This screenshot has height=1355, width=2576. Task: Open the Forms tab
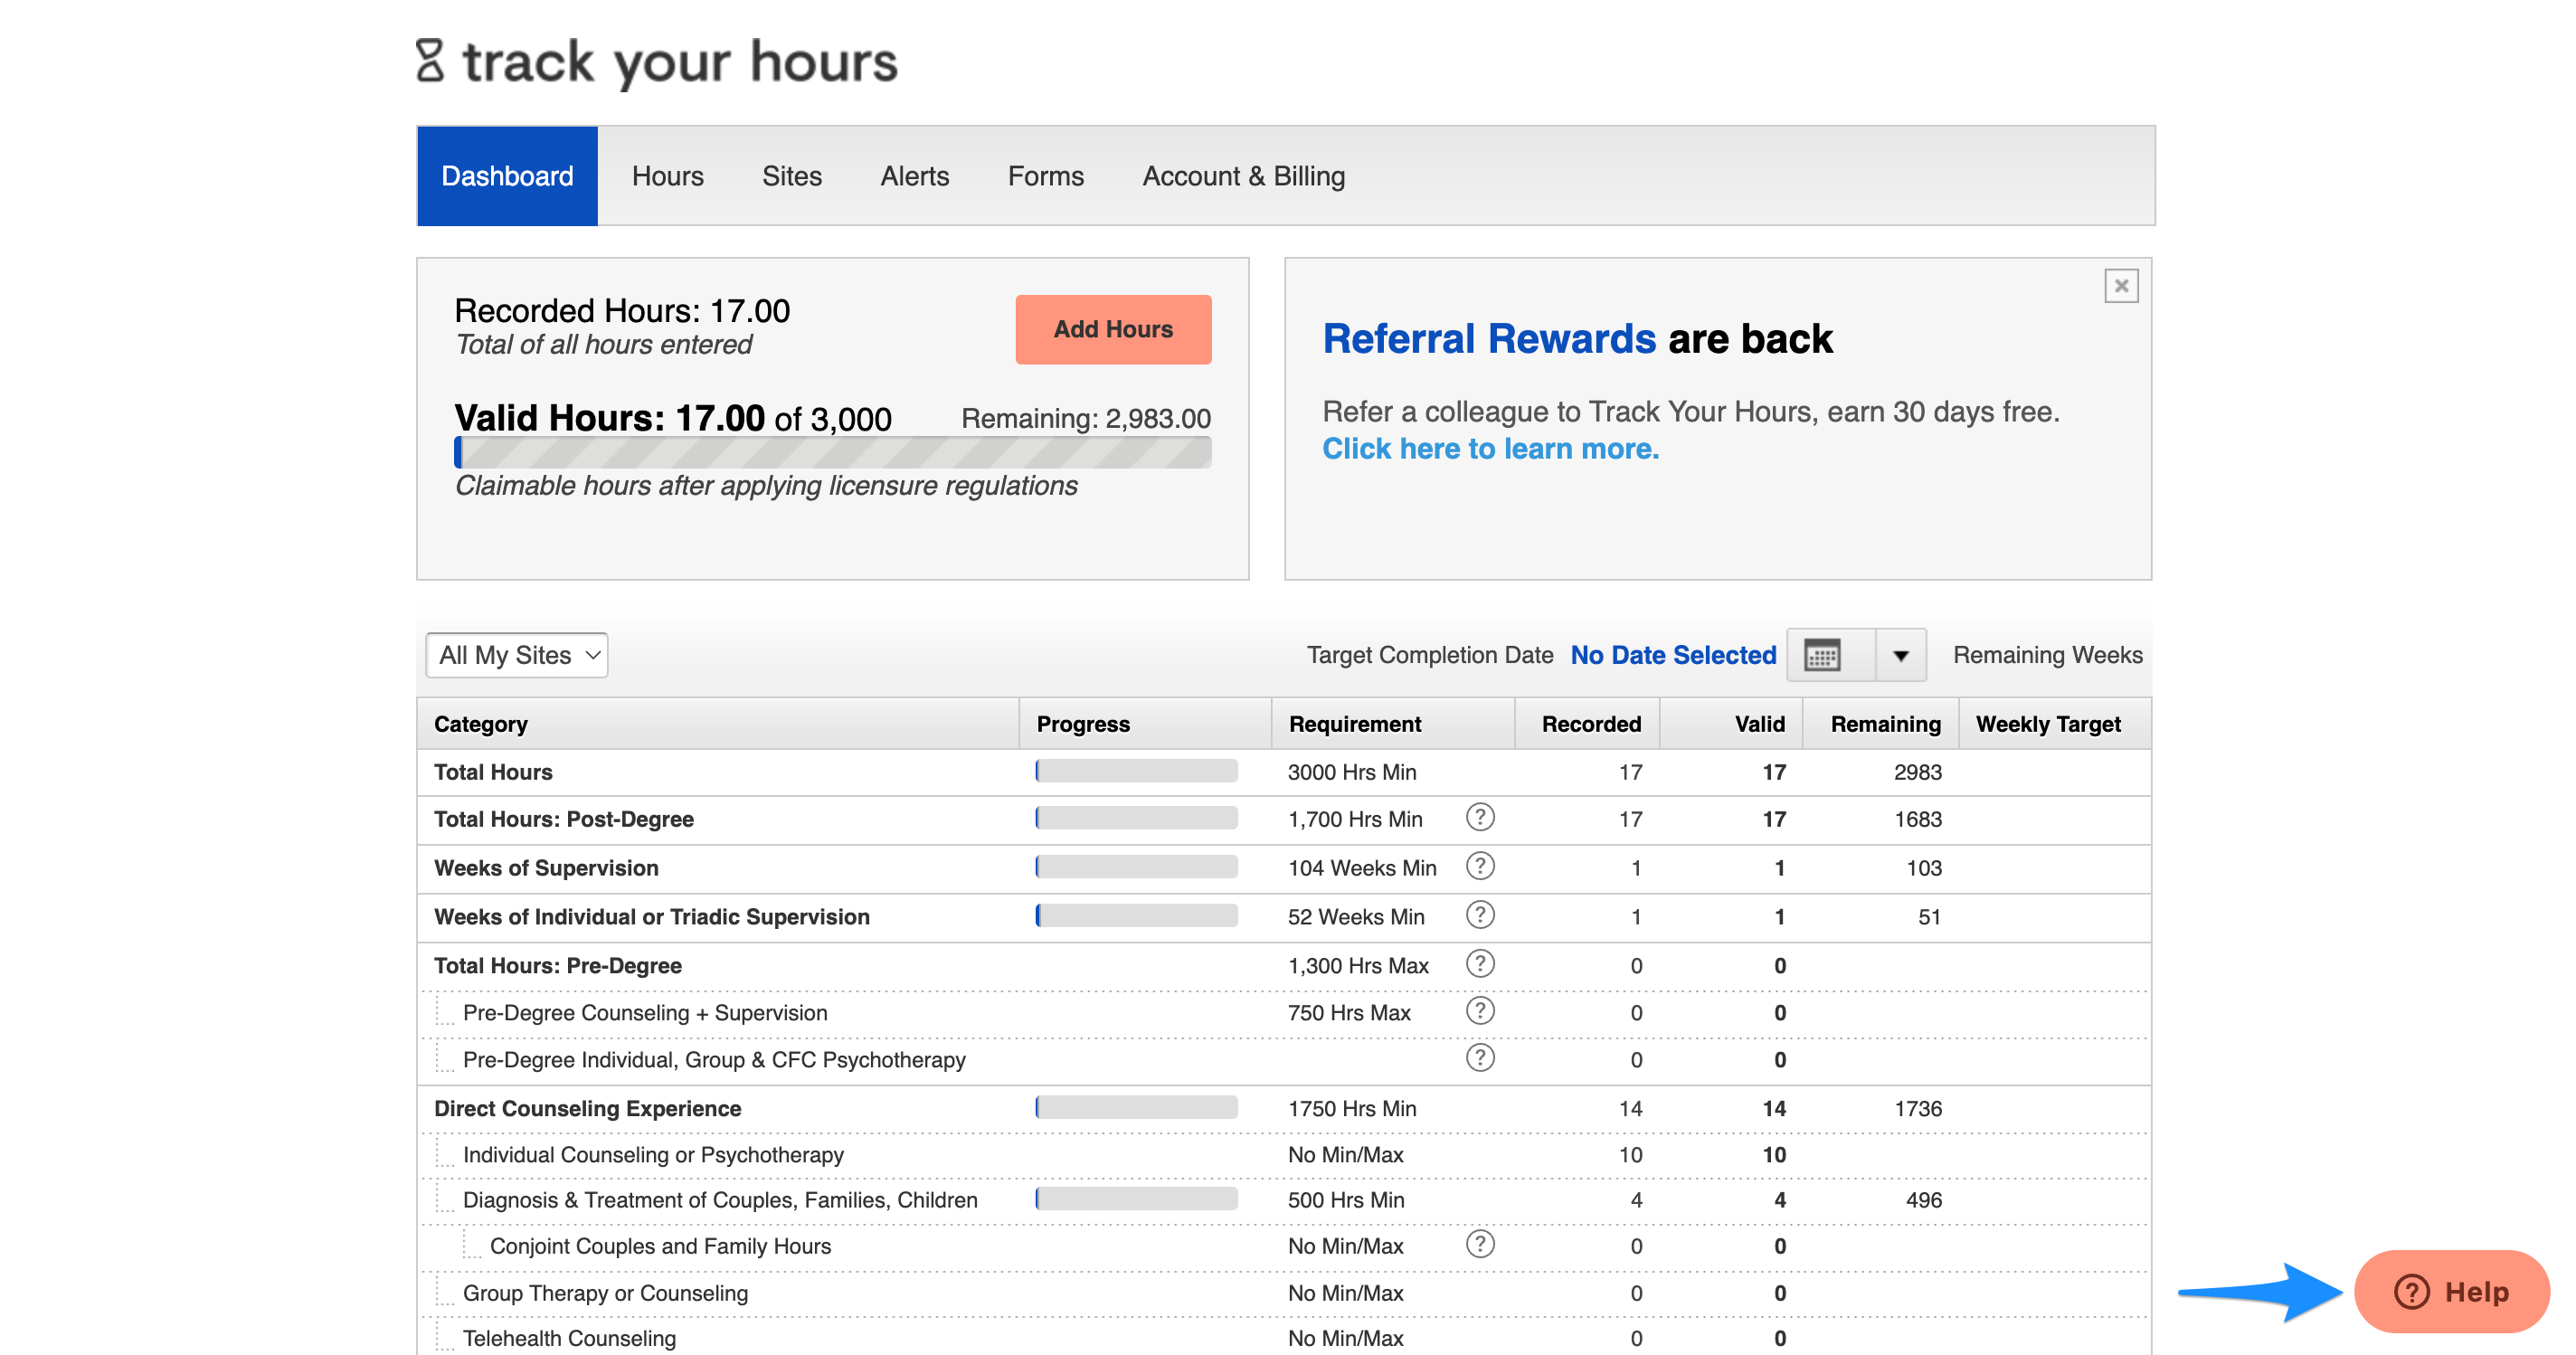(1046, 176)
